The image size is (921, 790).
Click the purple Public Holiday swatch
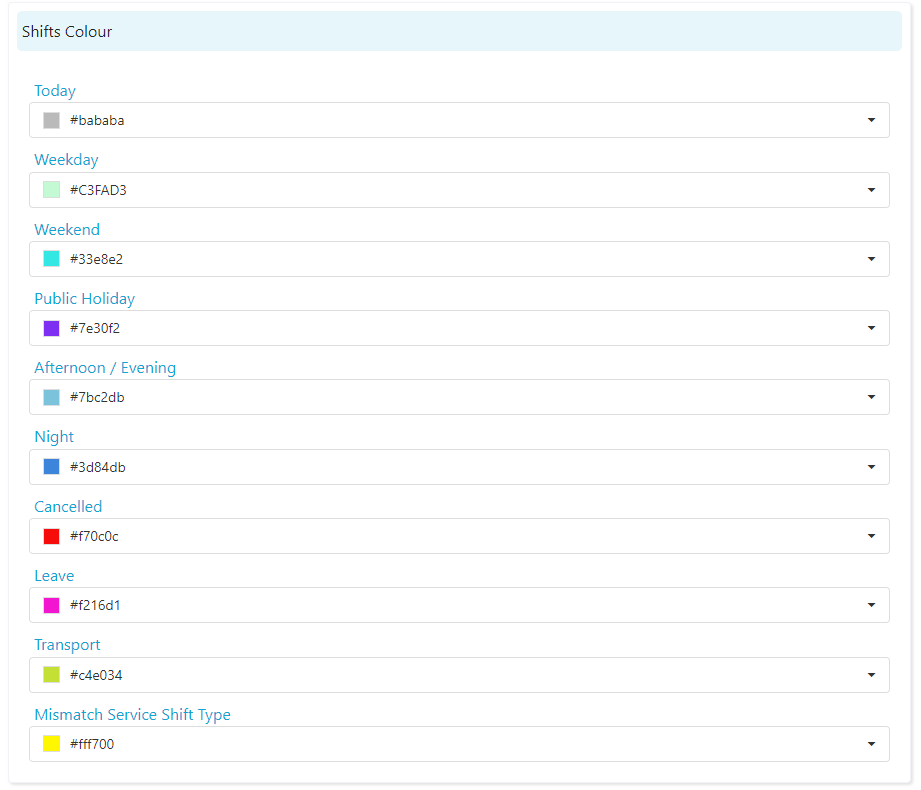(x=52, y=328)
